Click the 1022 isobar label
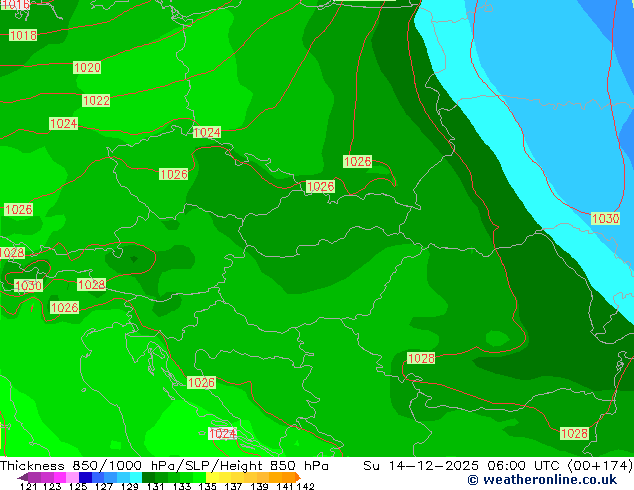This screenshot has width=634, height=490. 96,100
